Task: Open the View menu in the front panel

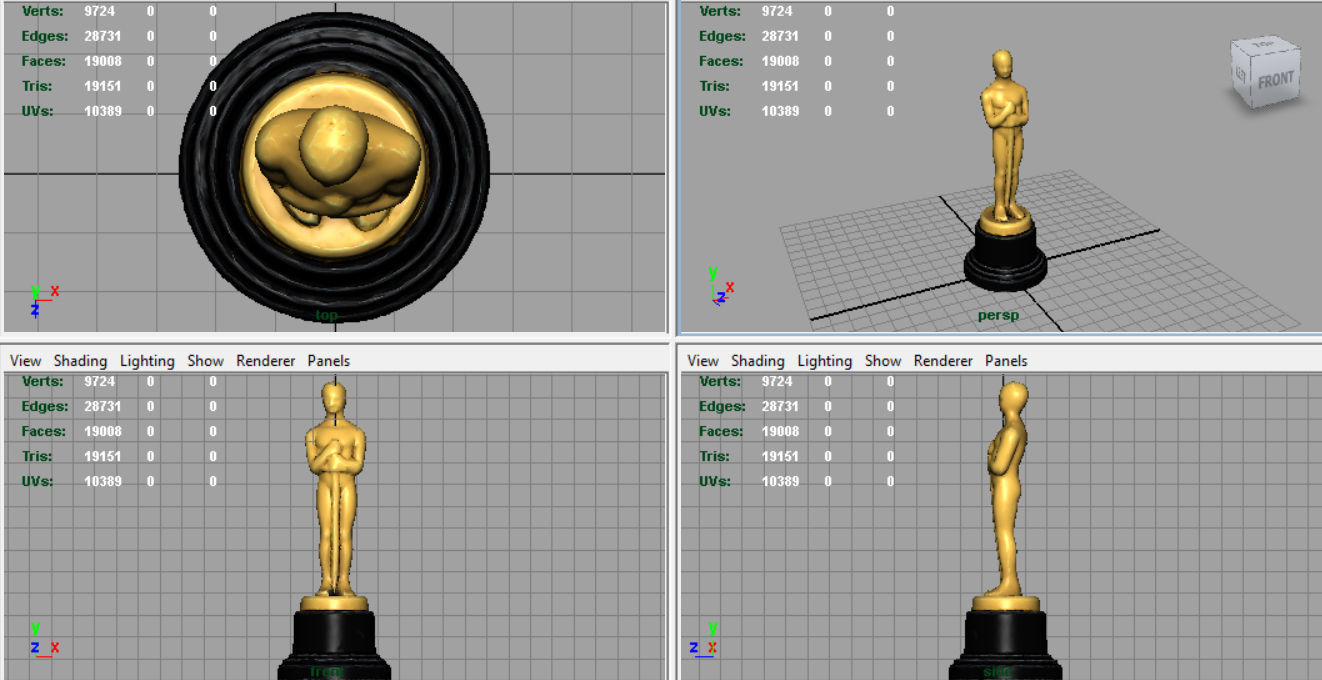Action: 25,361
